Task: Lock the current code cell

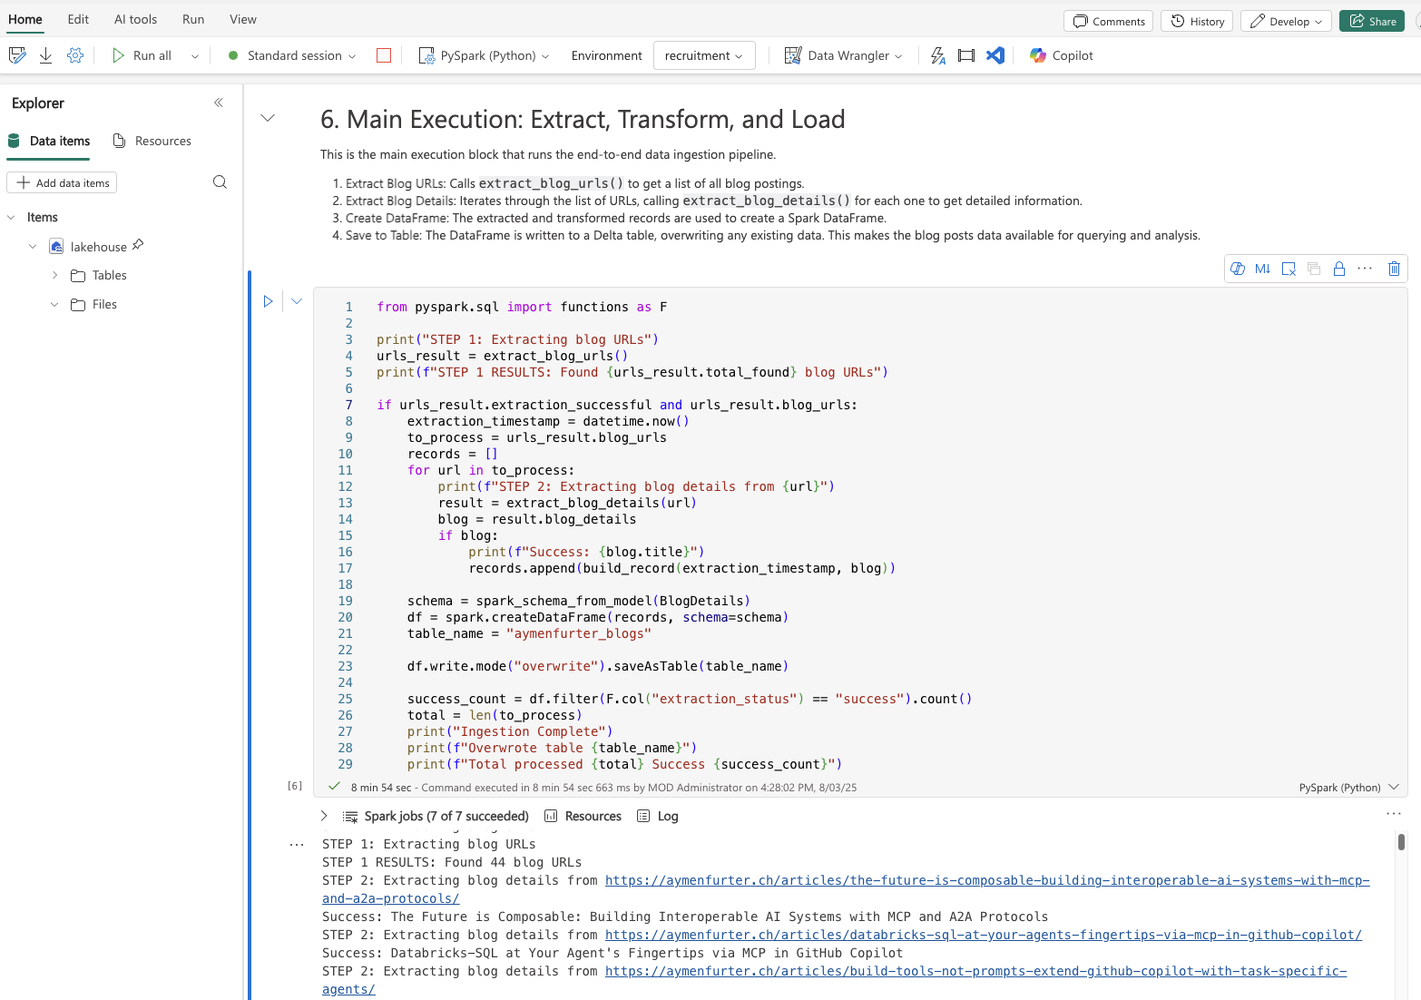Action: coord(1339,268)
